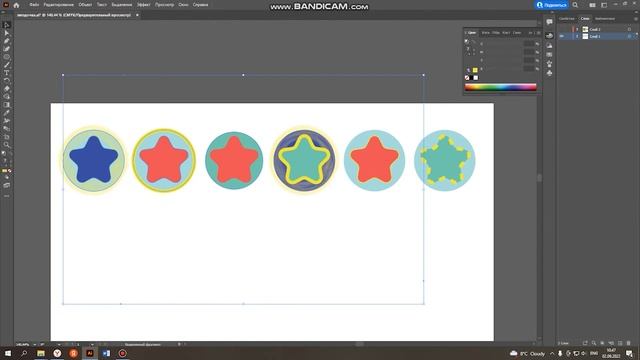Select the Ellipse shape tool
The height and width of the screenshot is (360, 640).
click(7, 57)
